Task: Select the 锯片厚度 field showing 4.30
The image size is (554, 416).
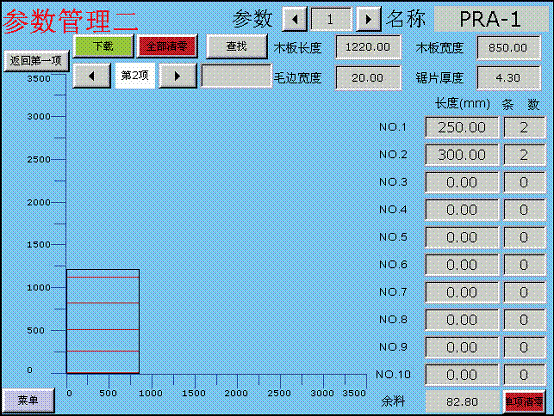Action: pos(508,78)
